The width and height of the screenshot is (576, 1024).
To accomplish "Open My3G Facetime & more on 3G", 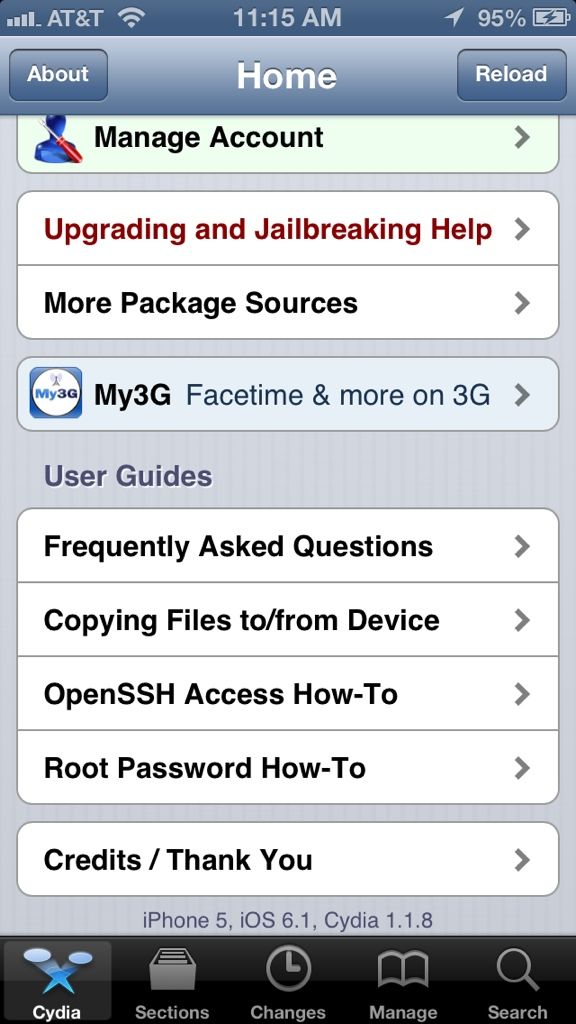I will pyautogui.click(x=288, y=394).
